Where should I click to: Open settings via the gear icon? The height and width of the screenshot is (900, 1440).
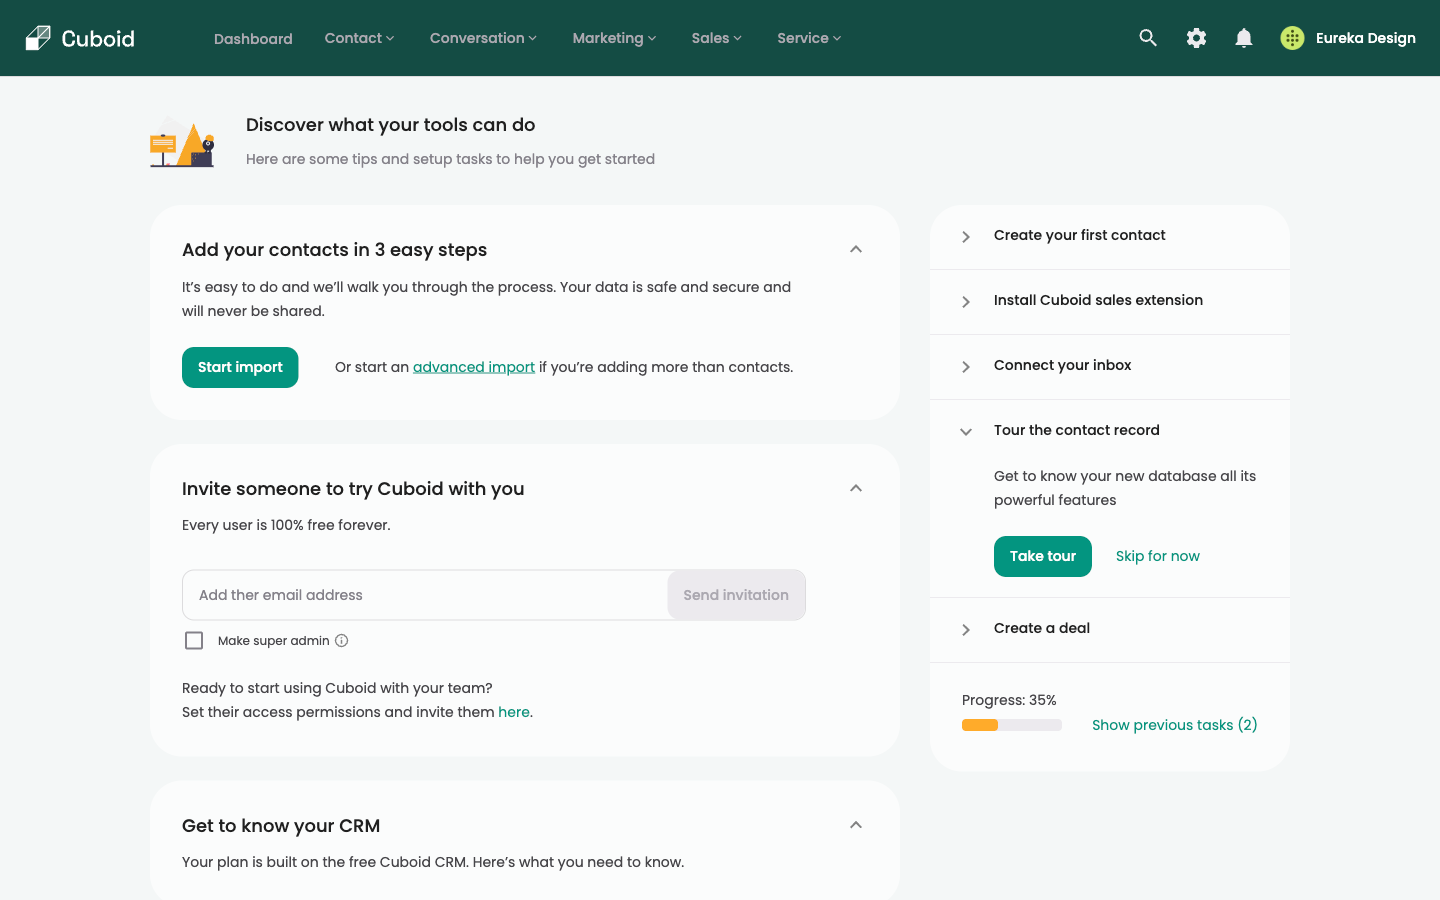pos(1196,38)
